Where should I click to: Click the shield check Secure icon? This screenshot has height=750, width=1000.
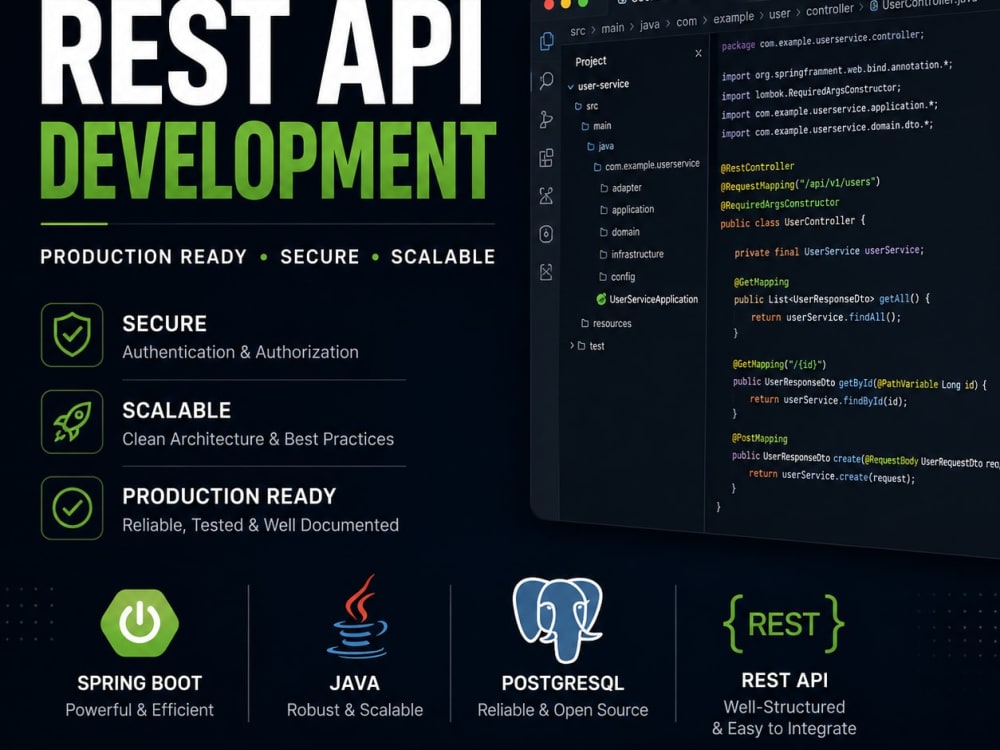(72, 335)
